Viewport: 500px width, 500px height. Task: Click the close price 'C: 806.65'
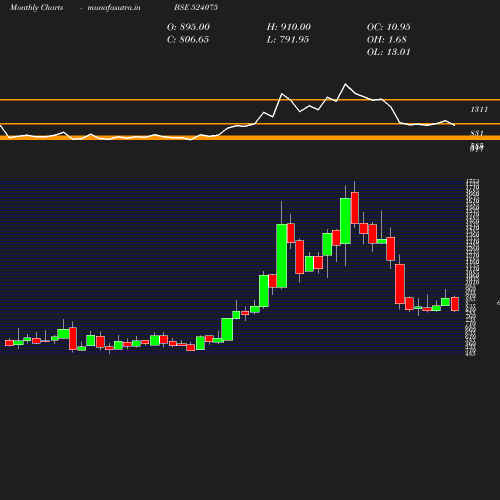point(188,40)
